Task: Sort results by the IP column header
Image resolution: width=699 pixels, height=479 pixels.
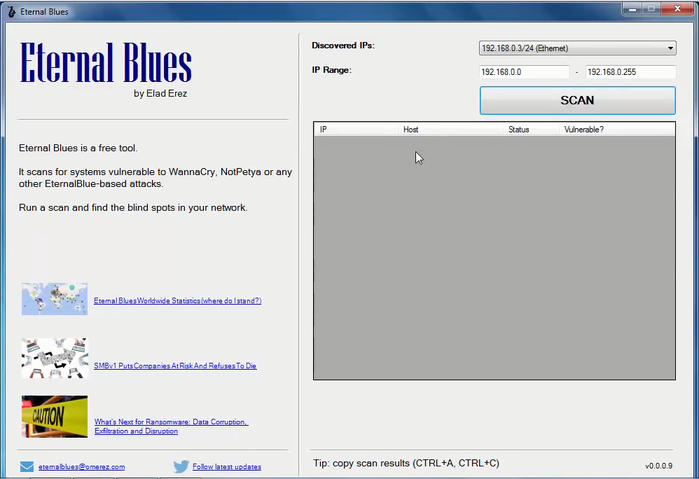Action: [x=356, y=129]
